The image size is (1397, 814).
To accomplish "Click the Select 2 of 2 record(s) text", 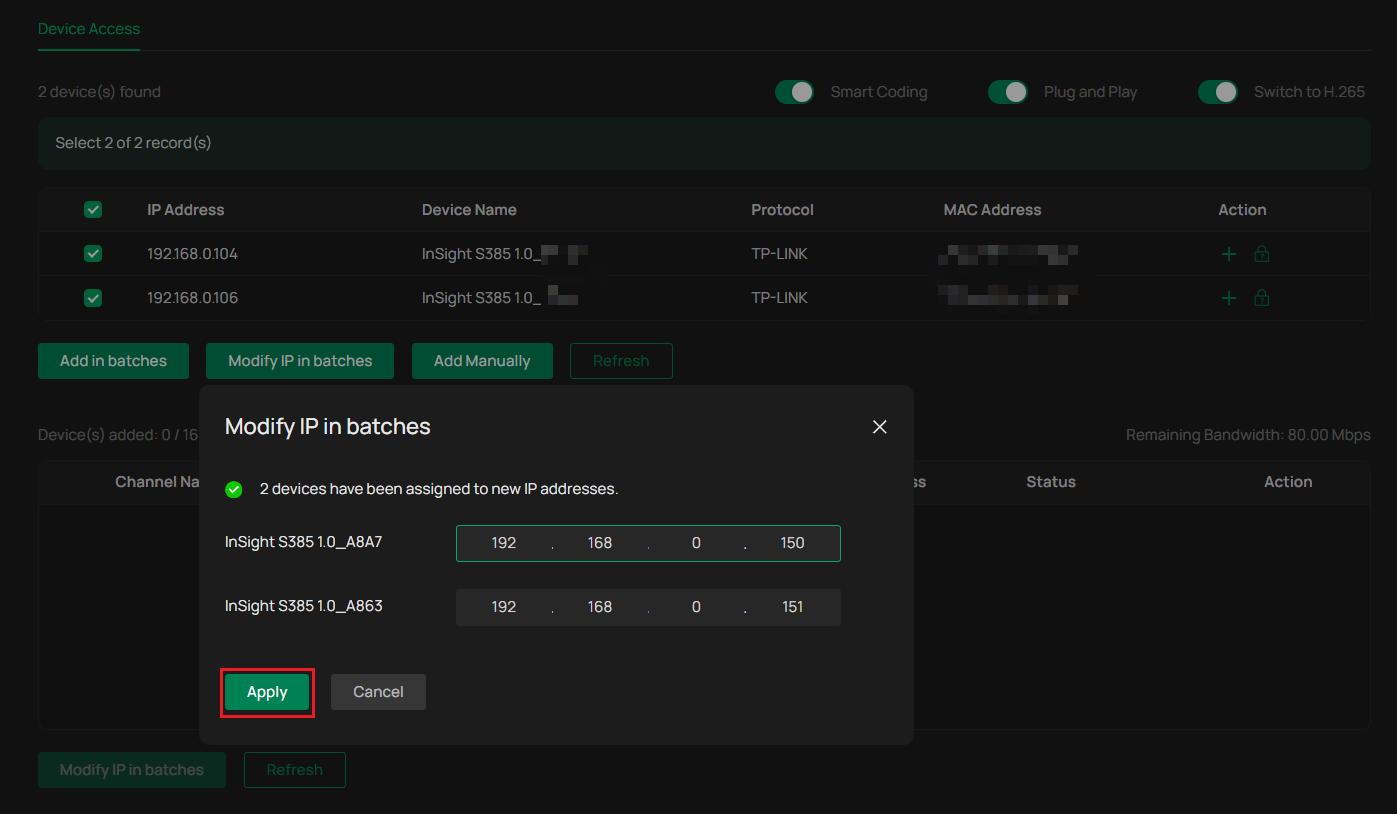I will tap(133, 143).
